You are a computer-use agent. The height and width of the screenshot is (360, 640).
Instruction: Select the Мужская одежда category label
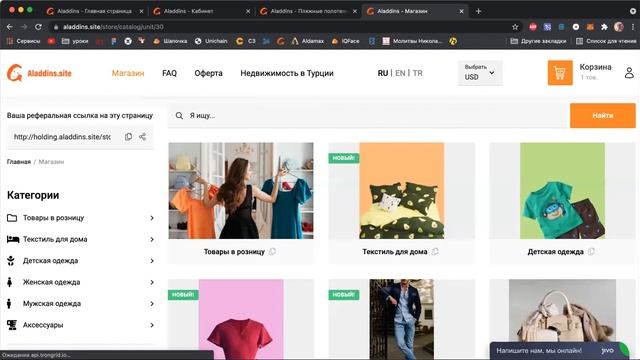click(x=51, y=304)
